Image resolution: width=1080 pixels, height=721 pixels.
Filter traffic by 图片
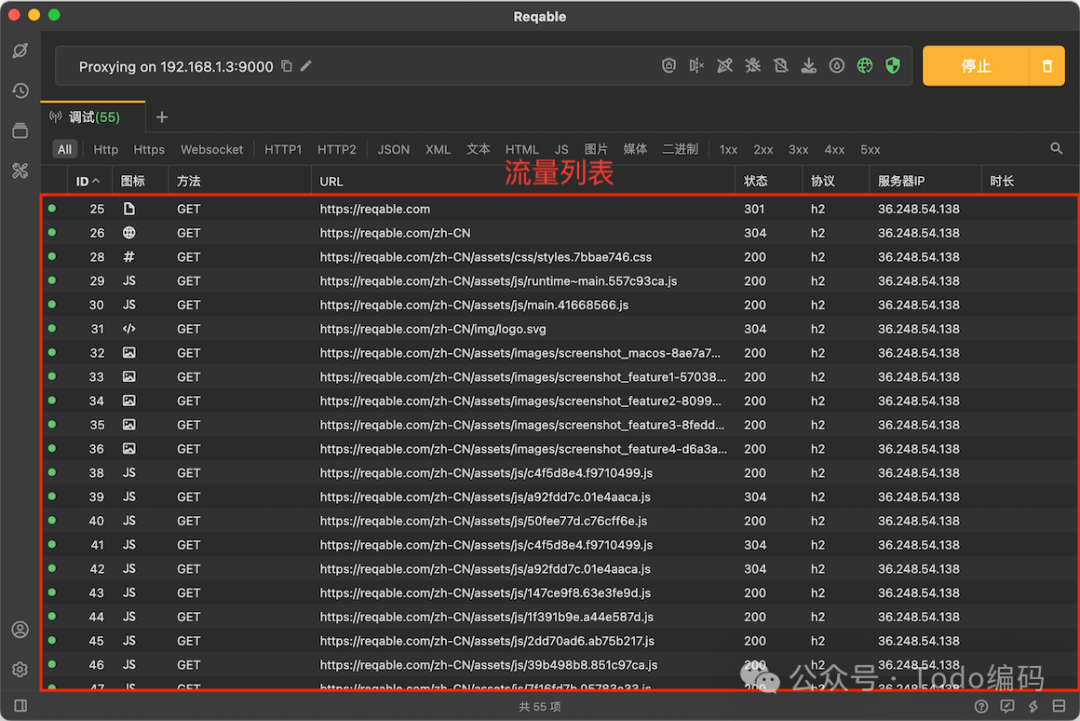click(596, 149)
